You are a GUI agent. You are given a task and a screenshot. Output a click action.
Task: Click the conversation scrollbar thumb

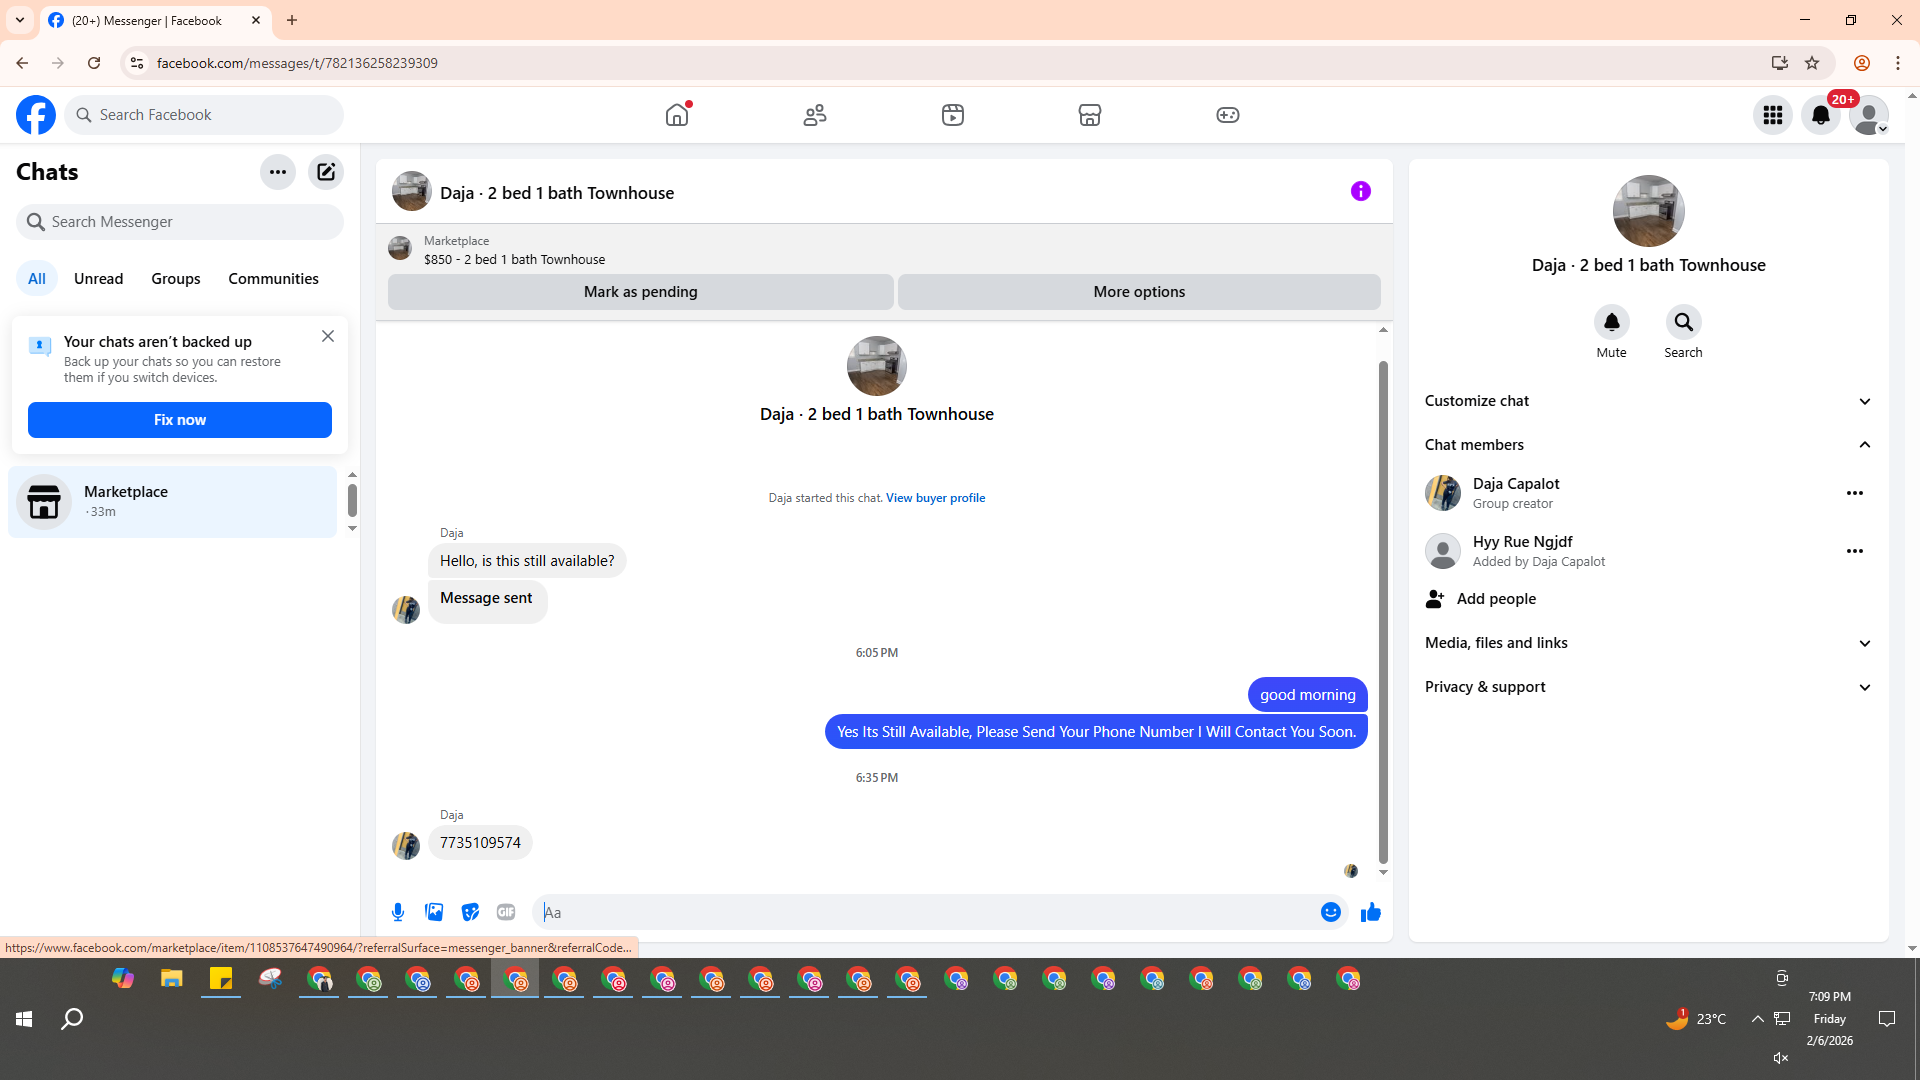[x=1383, y=610]
